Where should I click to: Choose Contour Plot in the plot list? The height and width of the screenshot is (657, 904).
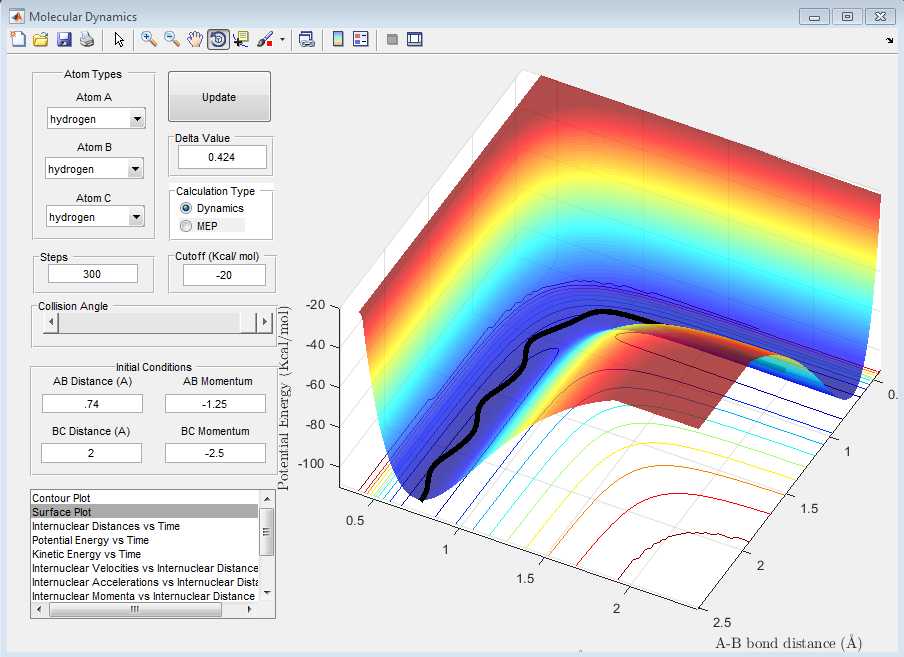click(69, 497)
